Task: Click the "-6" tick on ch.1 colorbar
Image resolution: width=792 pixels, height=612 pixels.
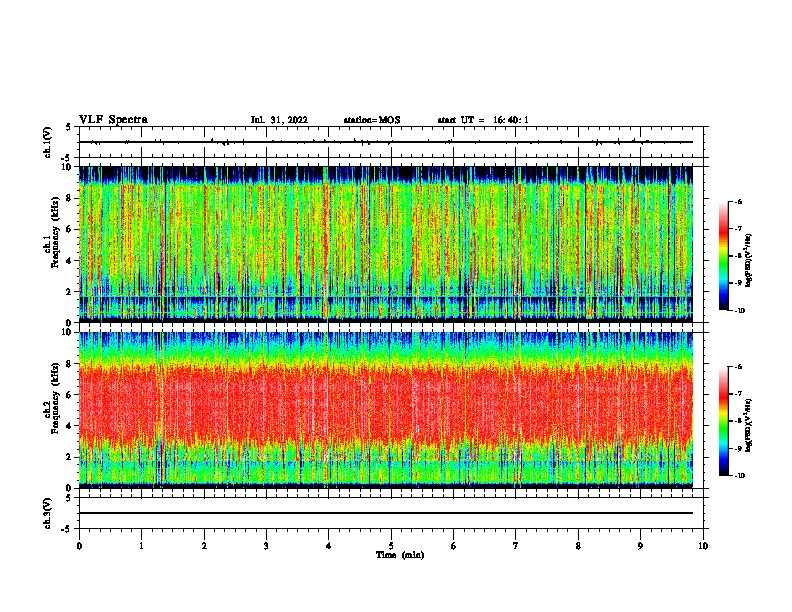Action: pyautogui.click(x=738, y=201)
